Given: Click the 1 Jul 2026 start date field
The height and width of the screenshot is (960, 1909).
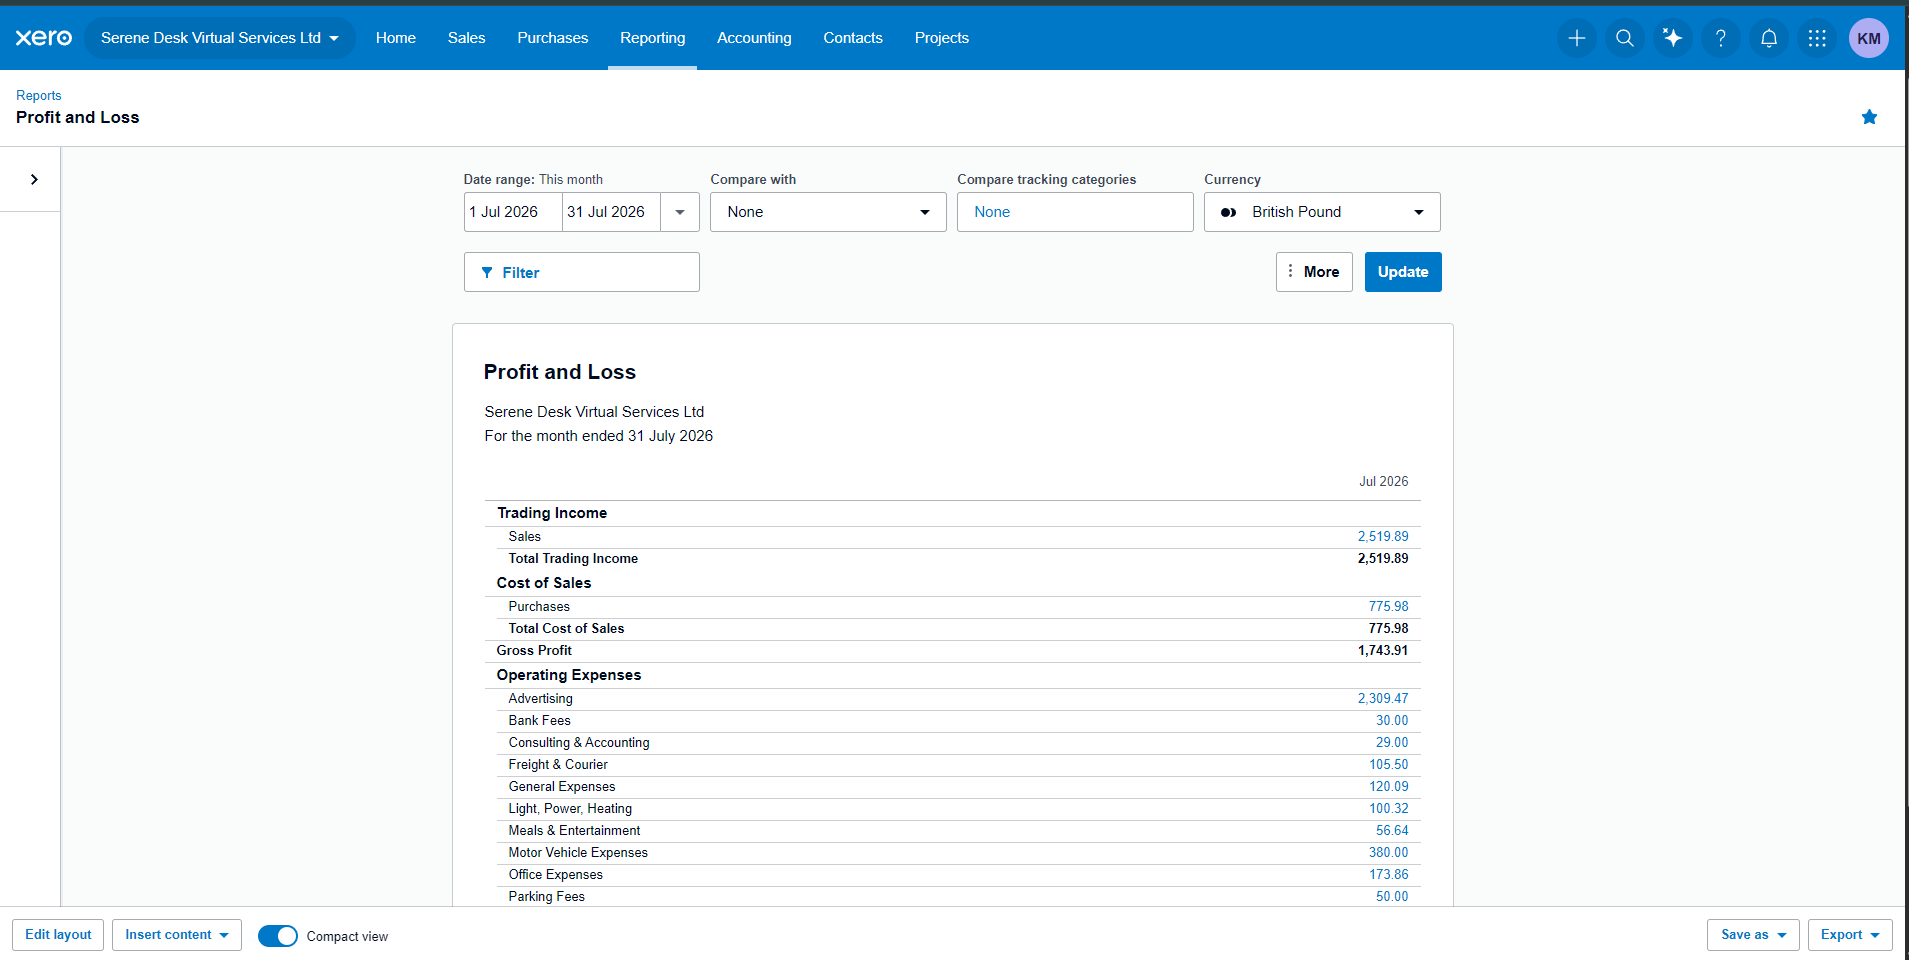Looking at the screenshot, I should click(x=513, y=212).
